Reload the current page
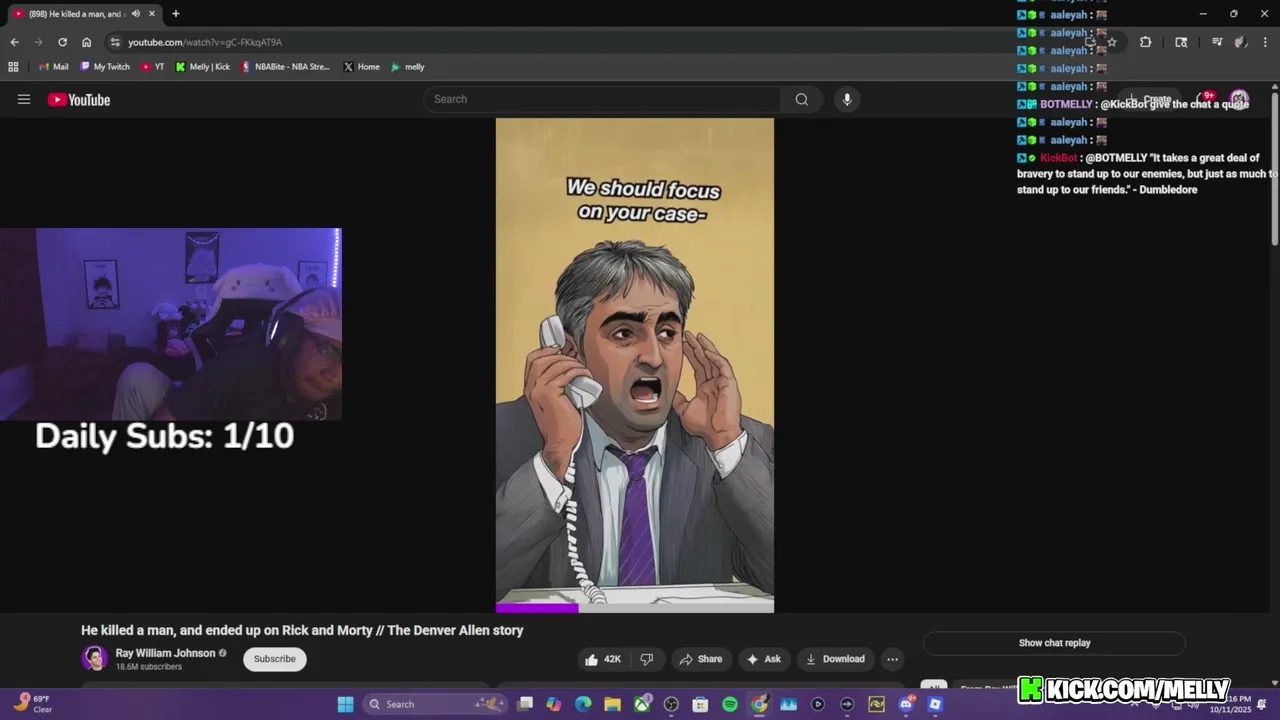Image resolution: width=1280 pixels, height=720 pixels. coord(62,42)
